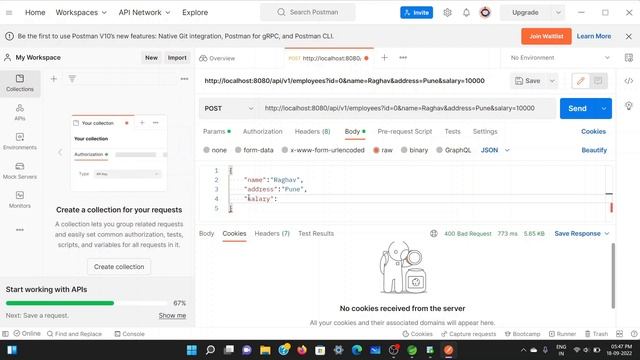Open the response Headers (7) tab

click(x=272, y=233)
